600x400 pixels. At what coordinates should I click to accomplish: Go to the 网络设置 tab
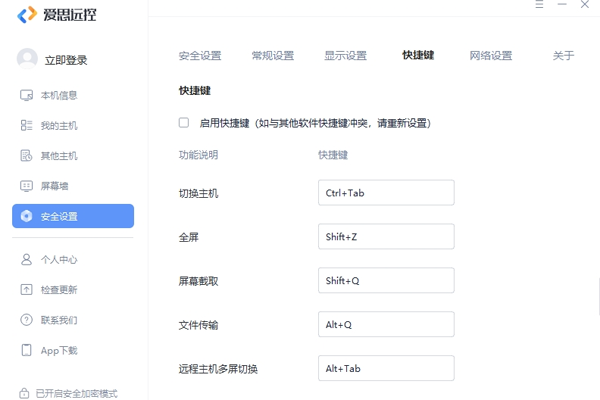(x=491, y=56)
